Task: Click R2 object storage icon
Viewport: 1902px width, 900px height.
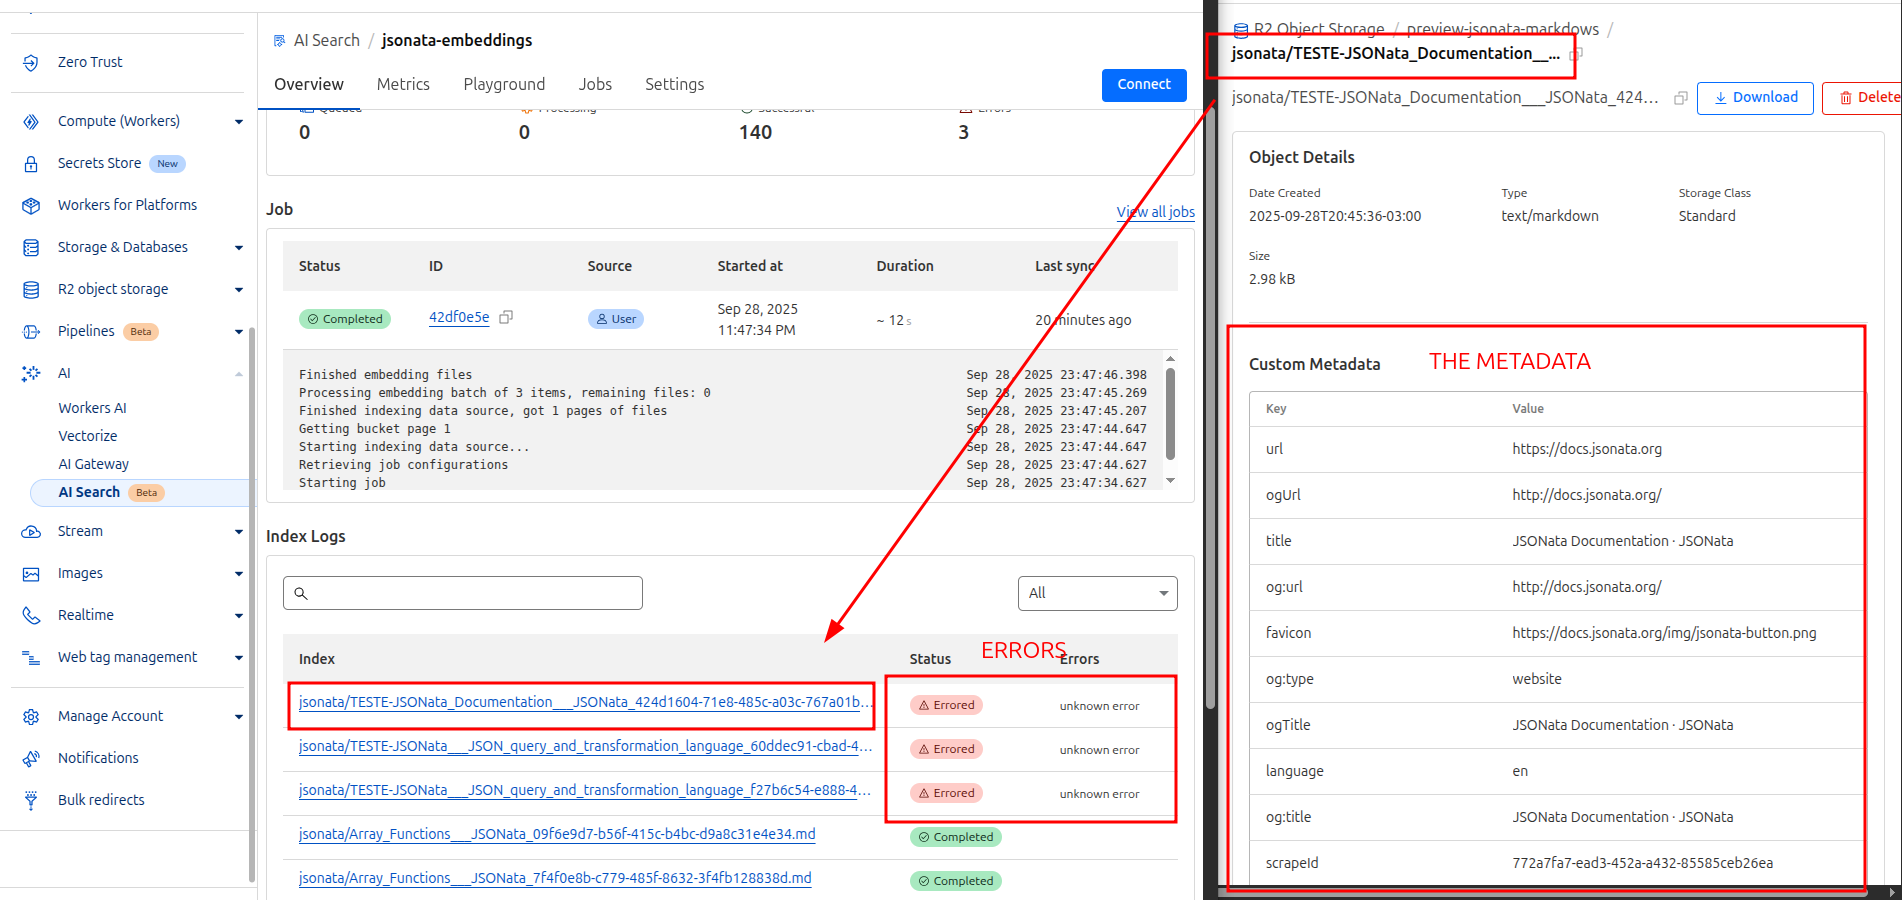Action: (31, 290)
